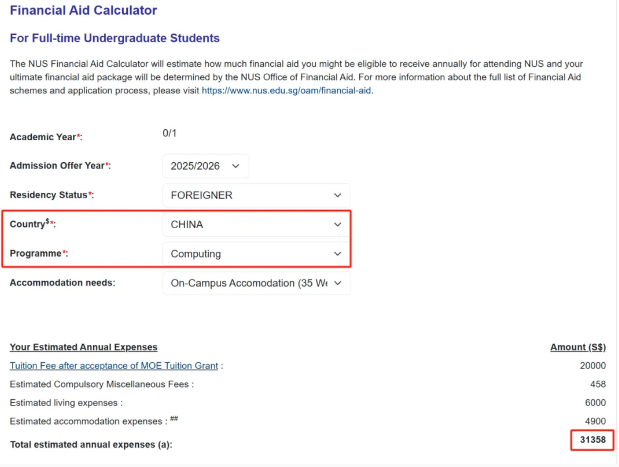This screenshot has width=619, height=467.
Task: Click the total annual expenses value 31358
Action: pos(590,440)
